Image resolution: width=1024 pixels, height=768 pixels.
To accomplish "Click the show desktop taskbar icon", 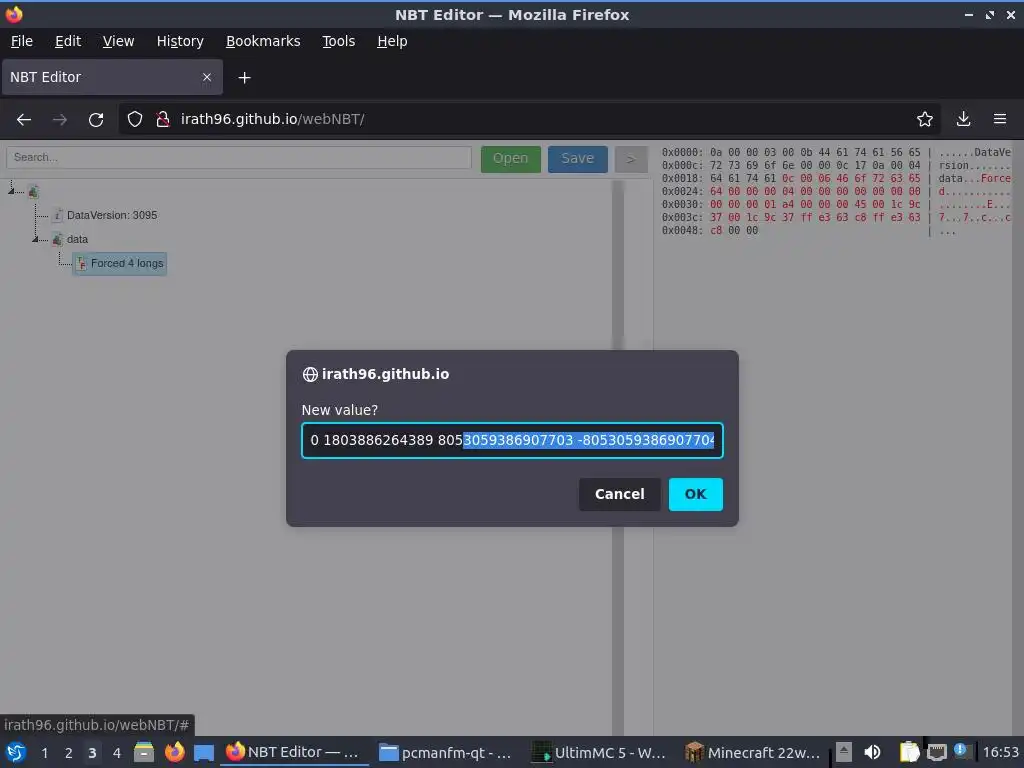I will (x=204, y=752).
